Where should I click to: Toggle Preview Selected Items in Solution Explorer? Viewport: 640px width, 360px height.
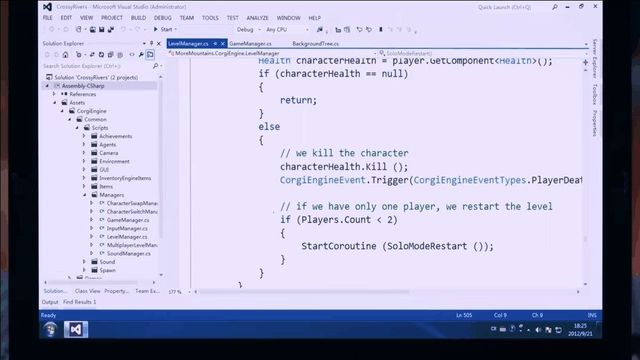point(150,55)
